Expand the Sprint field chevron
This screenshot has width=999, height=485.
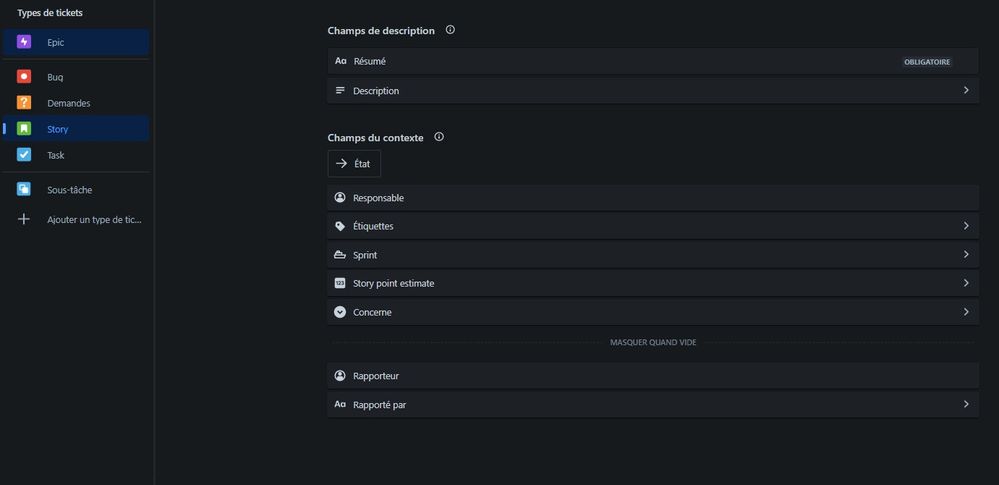pyautogui.click(x=967, y=254)
